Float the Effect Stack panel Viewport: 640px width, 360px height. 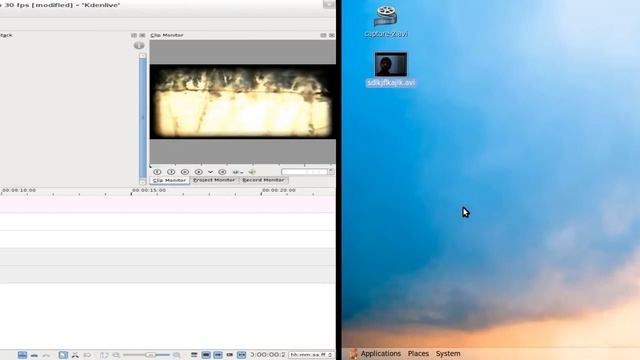coord(134,36)
